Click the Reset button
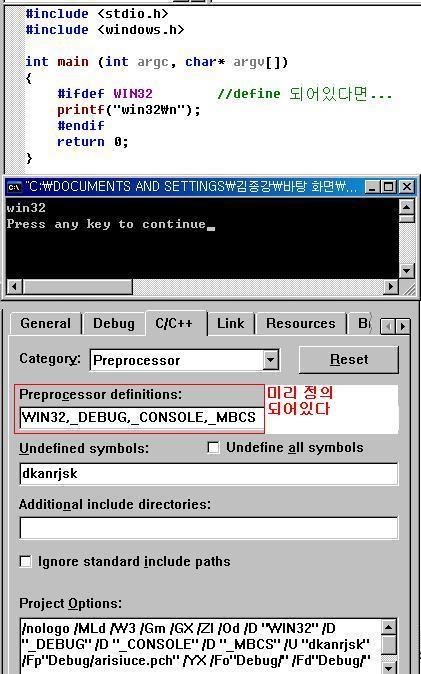 click(x=349, y=360)
